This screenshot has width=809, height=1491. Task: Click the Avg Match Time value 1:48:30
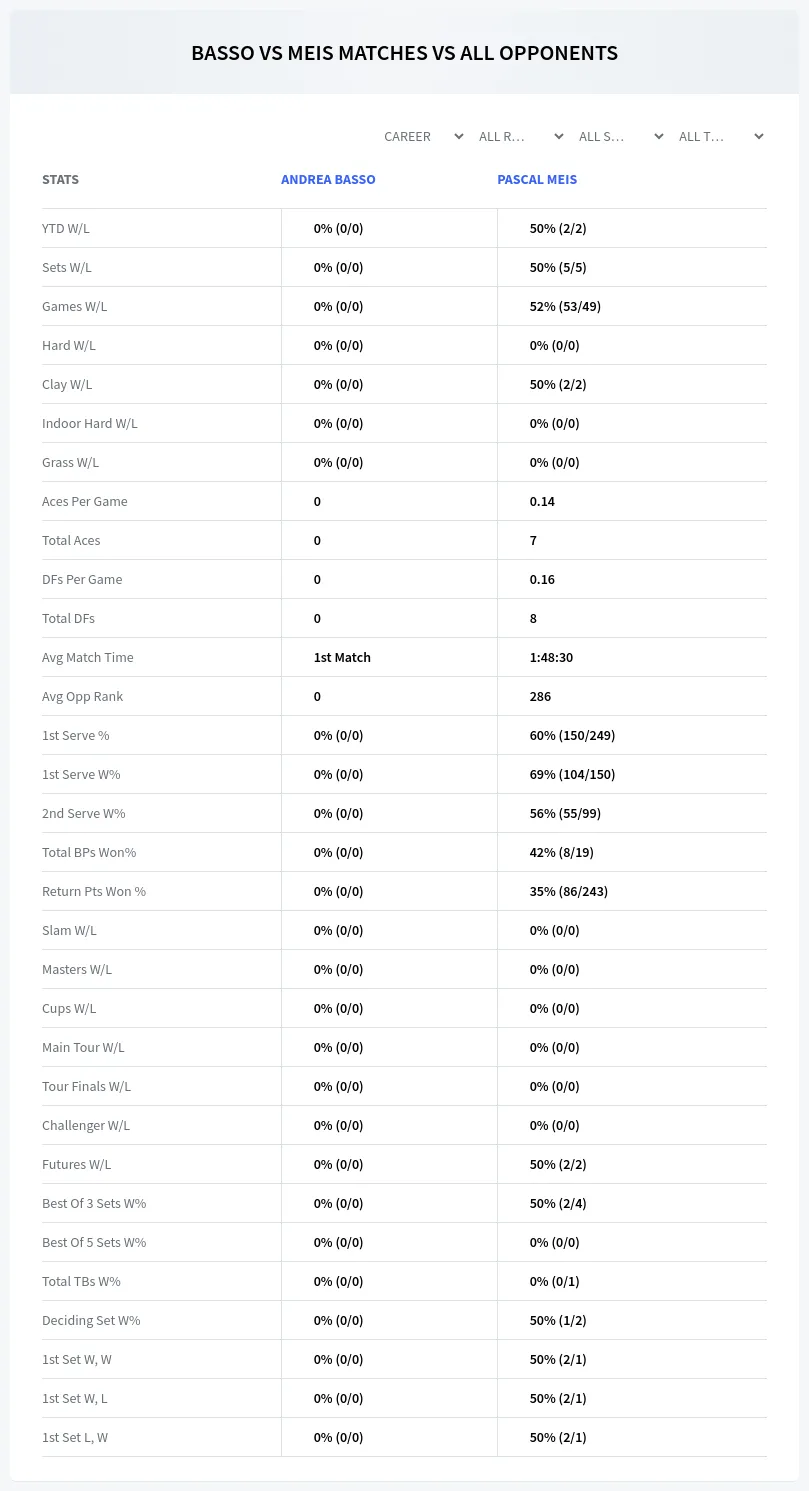point(551,657)
